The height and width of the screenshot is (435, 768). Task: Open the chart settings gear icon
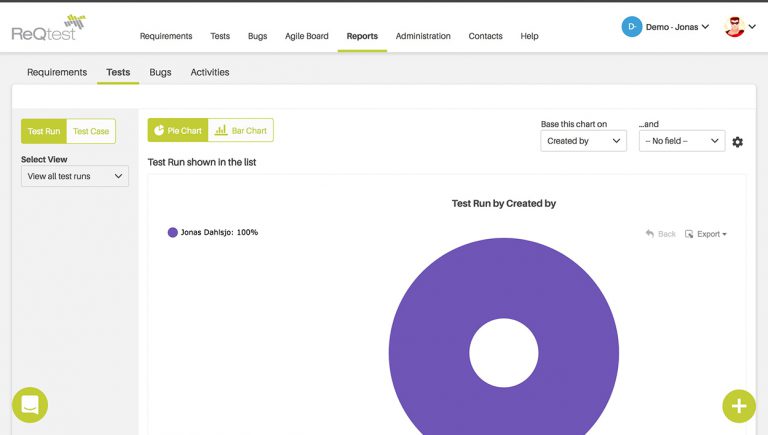click(737, 142)
